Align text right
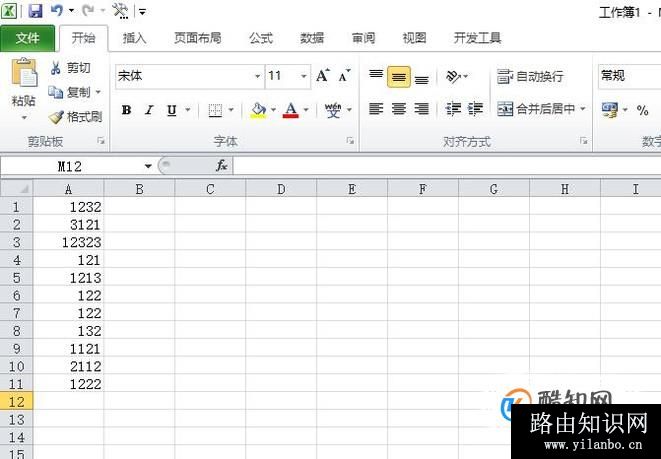 pyautogui.click(x=422, y=109)
